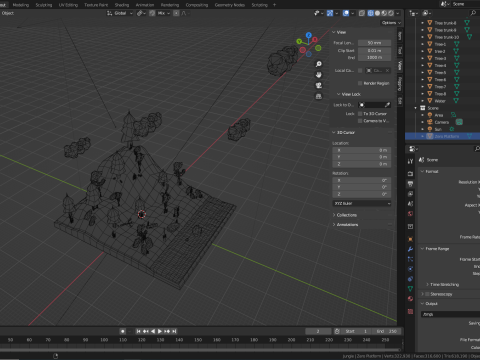Open Material properties tab icon
480x360 pixels.
tap(410, 299)
